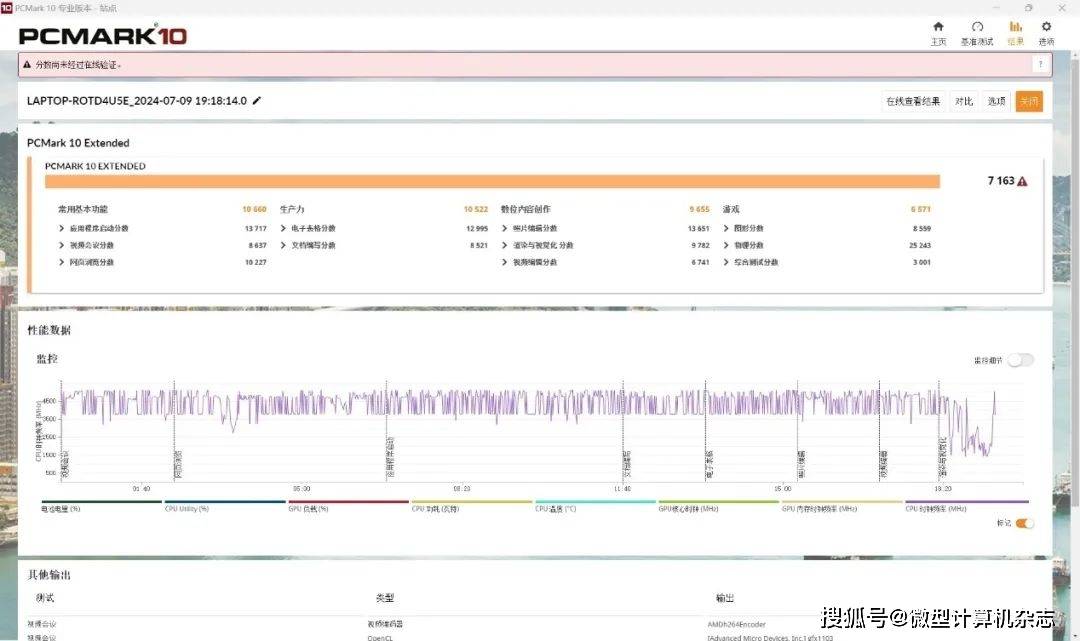Click the 游戏 score 6 571
This screenshot has width=1080, height=641.
tap(920, 209)
